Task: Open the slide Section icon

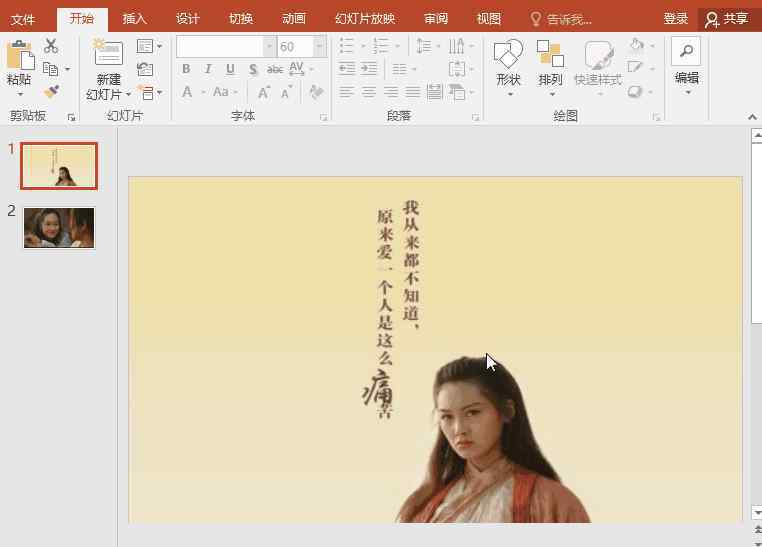Action: [145, 92]
